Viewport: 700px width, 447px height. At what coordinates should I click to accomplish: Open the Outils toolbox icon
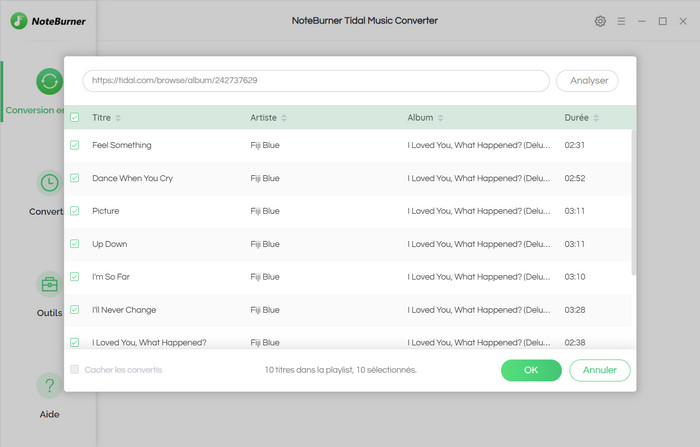pyautogui.click(x=49, y=284)
